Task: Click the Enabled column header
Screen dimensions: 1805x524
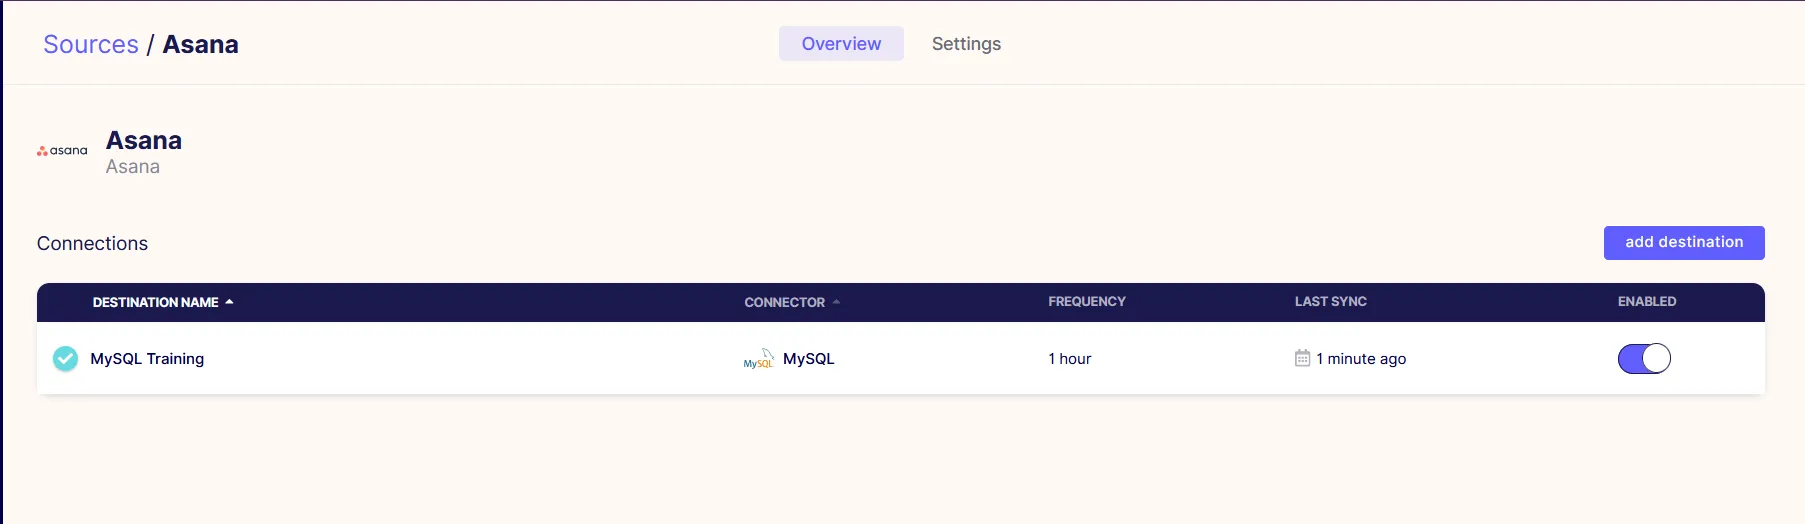Action: tap(1647, 301)
